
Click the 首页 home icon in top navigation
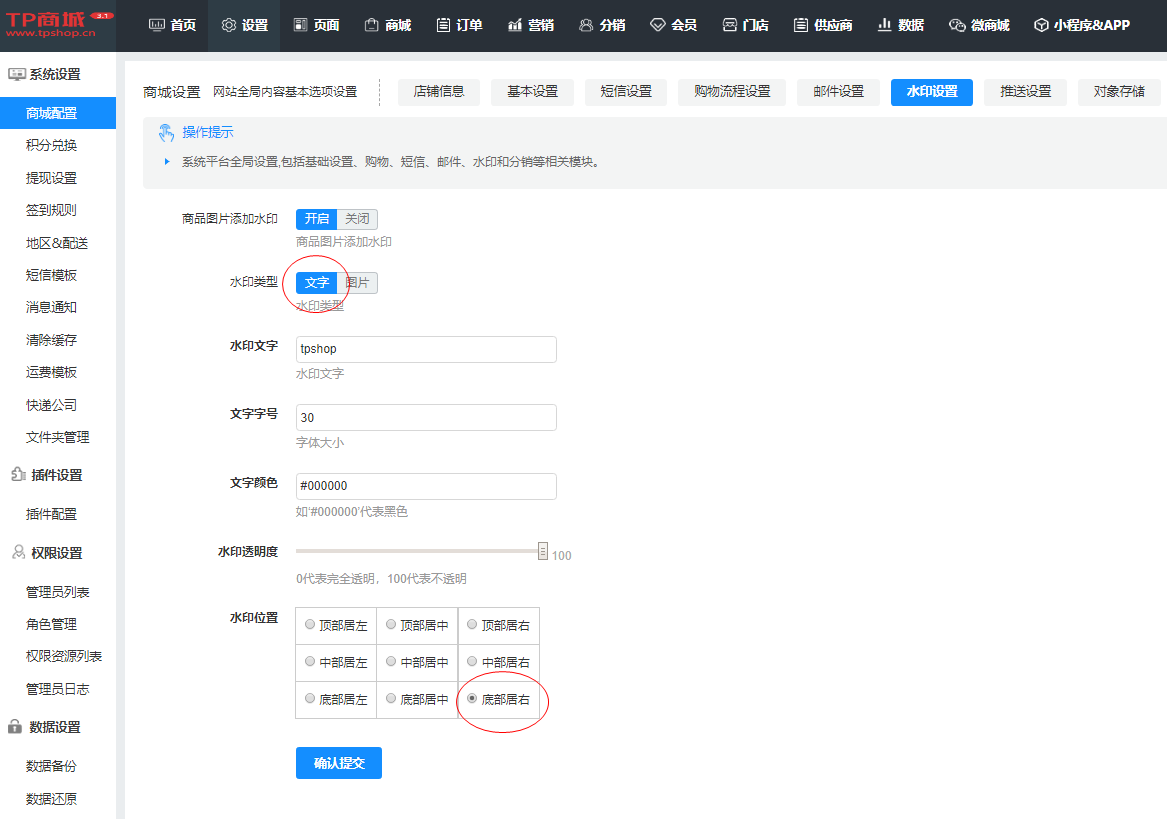tap(157, 25)
